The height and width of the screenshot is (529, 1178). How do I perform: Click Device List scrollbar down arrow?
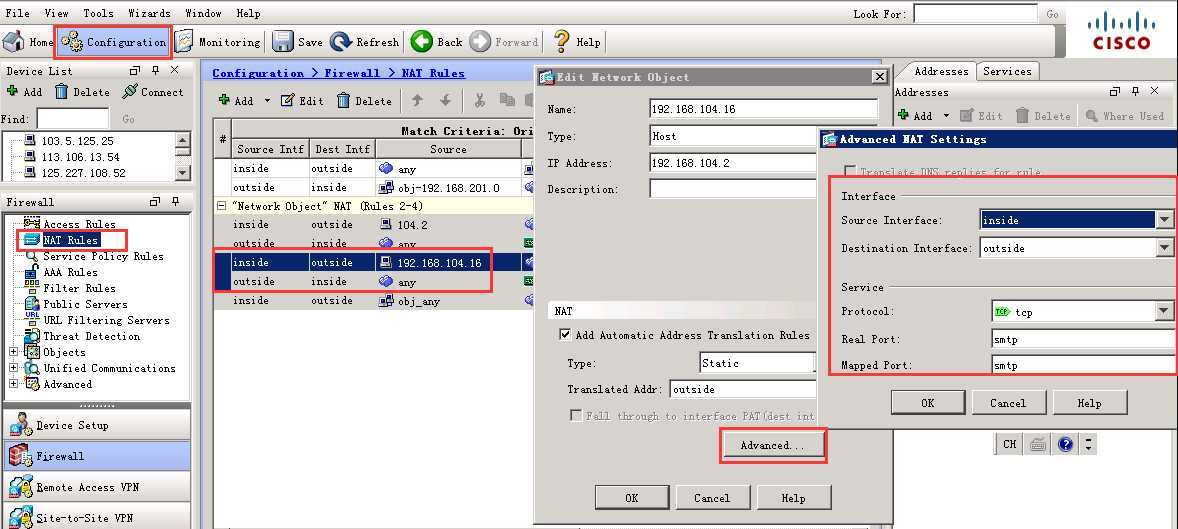tap(183, 173)
